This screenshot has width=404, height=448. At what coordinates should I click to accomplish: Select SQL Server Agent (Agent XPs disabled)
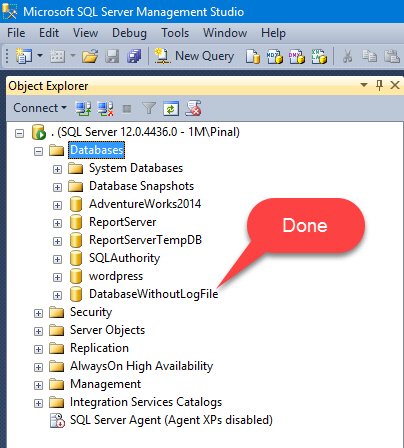pyautogui.click(x=171, y=420)
